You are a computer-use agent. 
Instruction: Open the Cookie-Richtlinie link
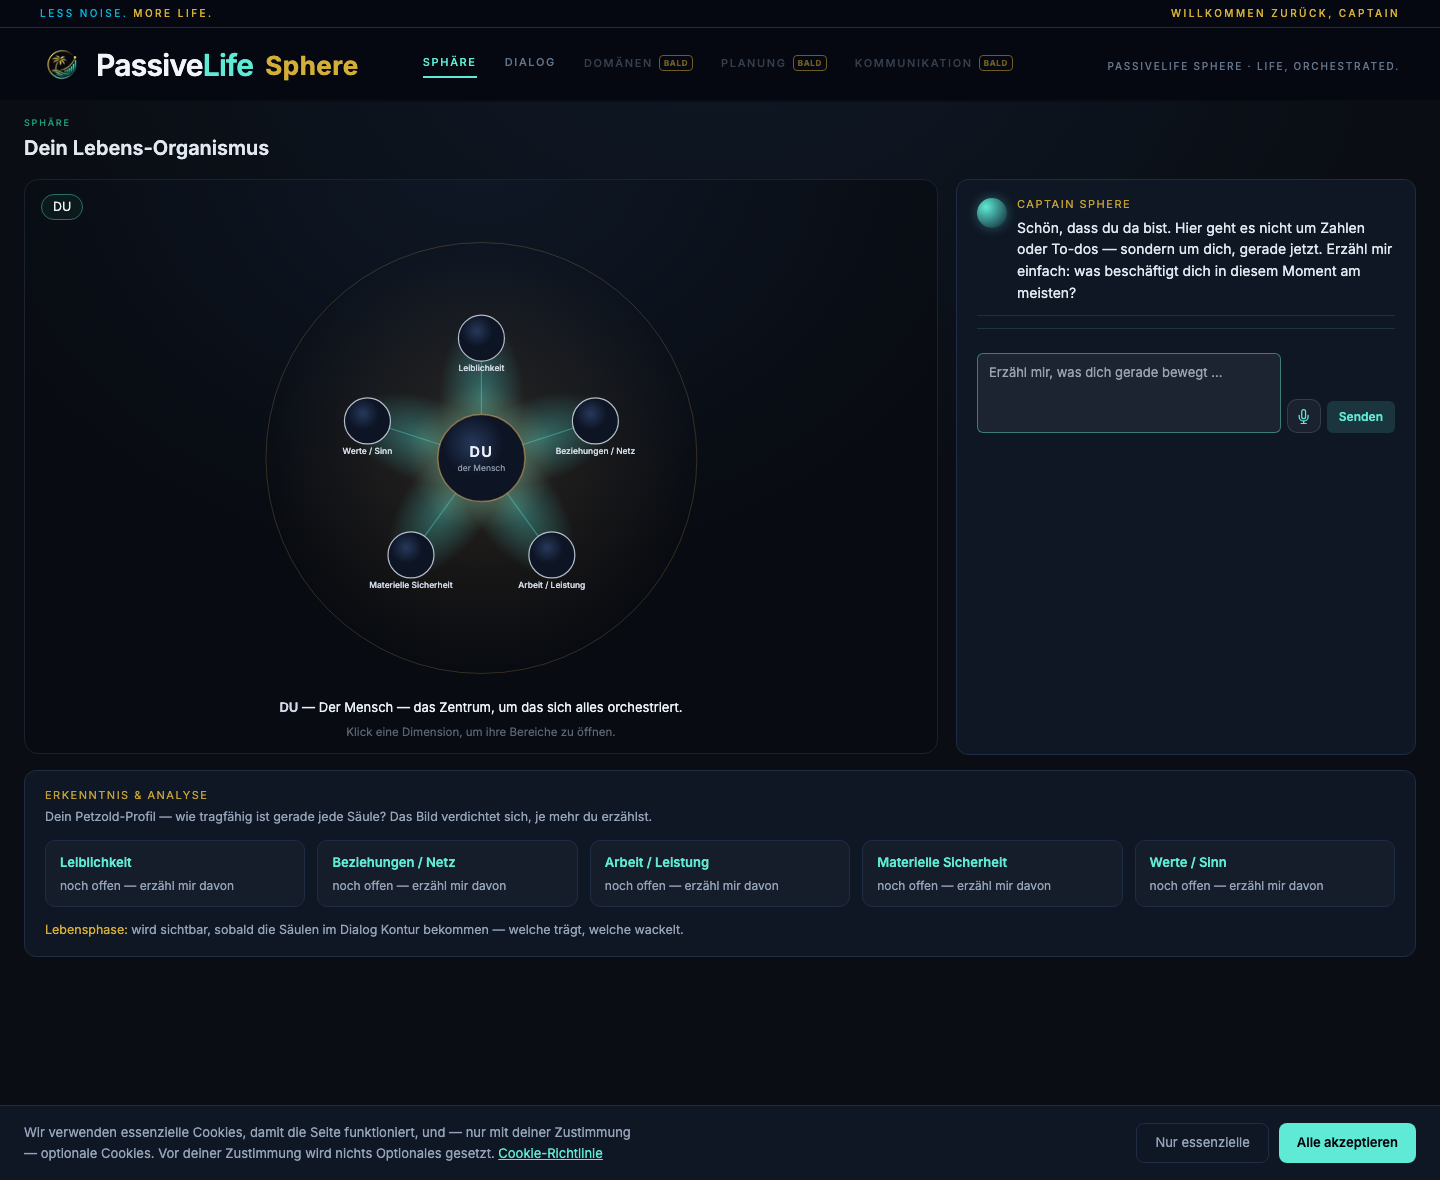tap(550, 1154)
